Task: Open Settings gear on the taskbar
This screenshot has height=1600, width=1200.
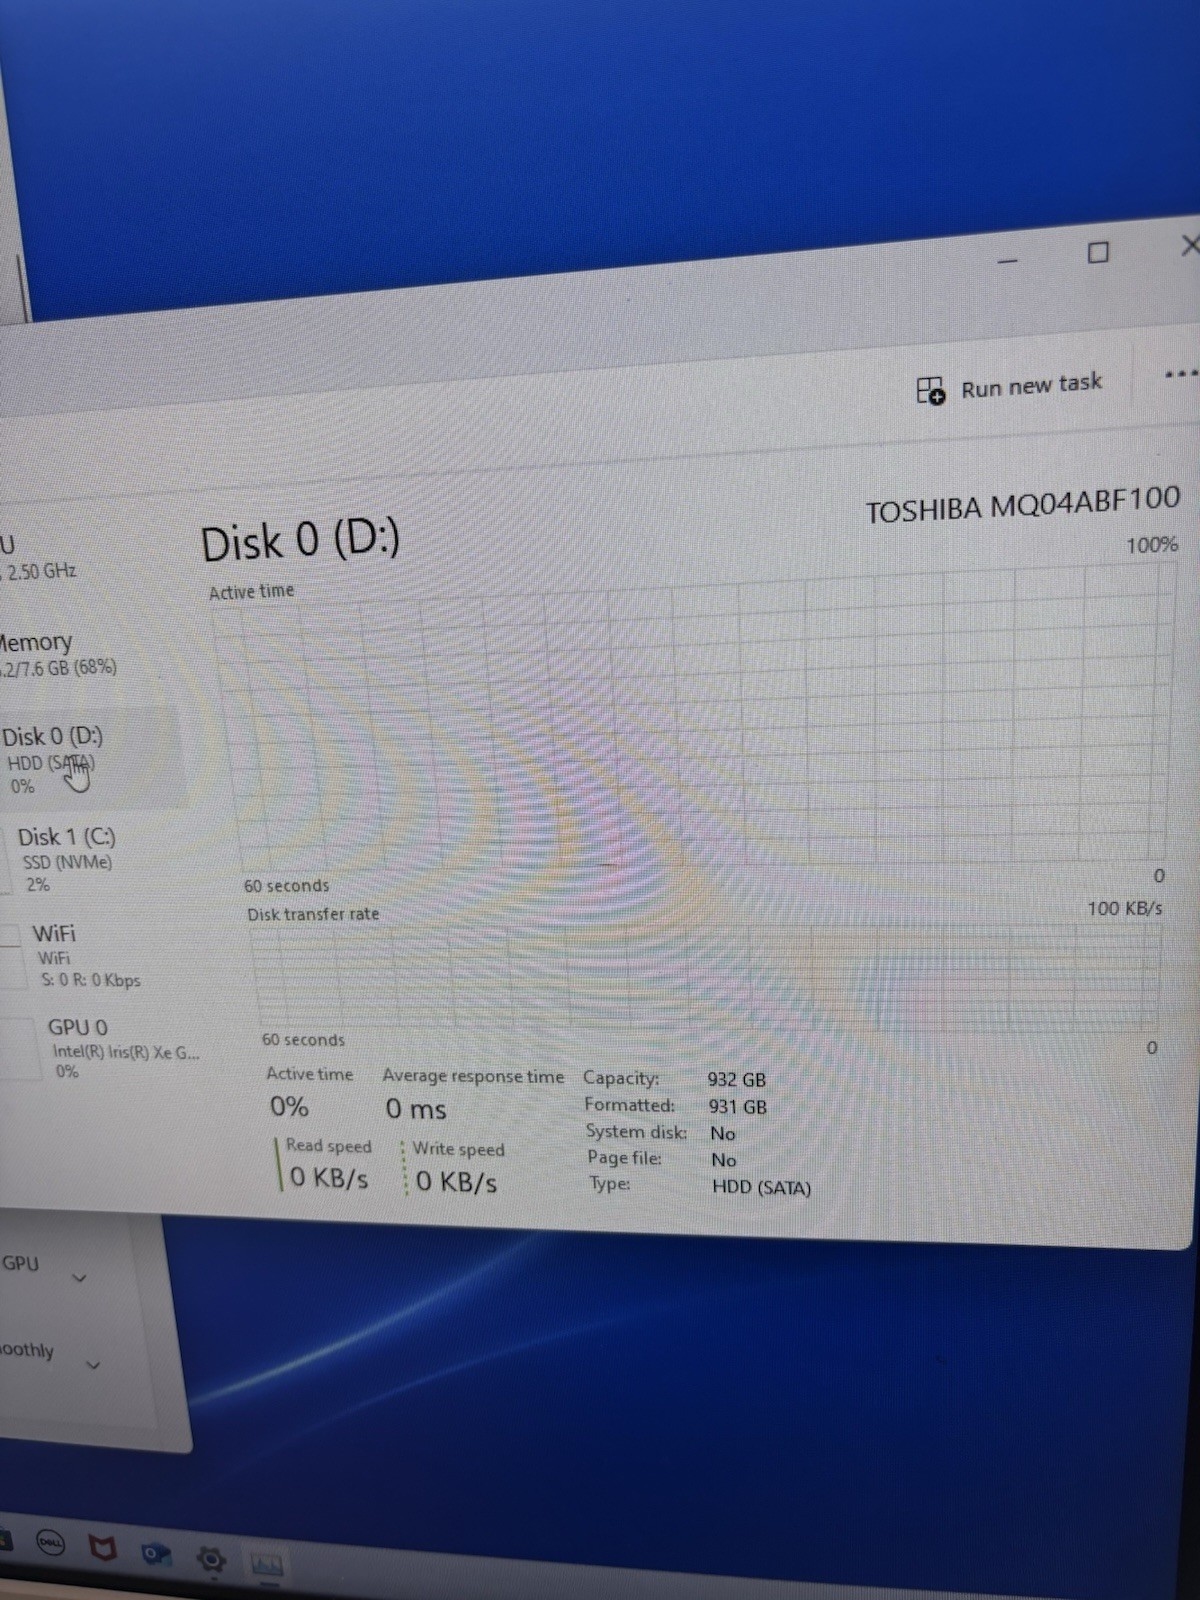Action: coord(210,1559)
